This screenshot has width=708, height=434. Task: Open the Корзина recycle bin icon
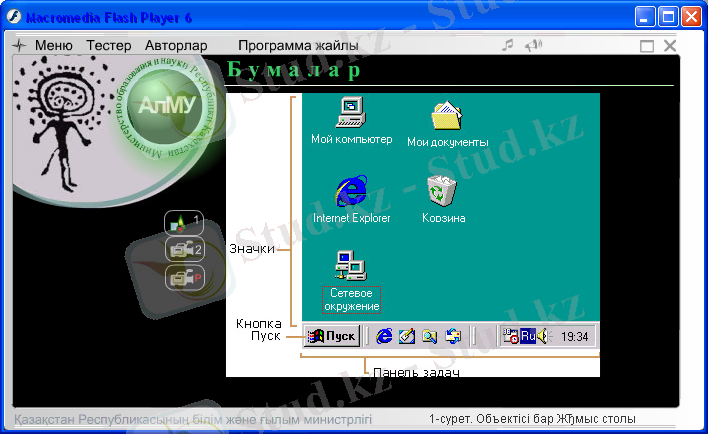click(442, 190)
